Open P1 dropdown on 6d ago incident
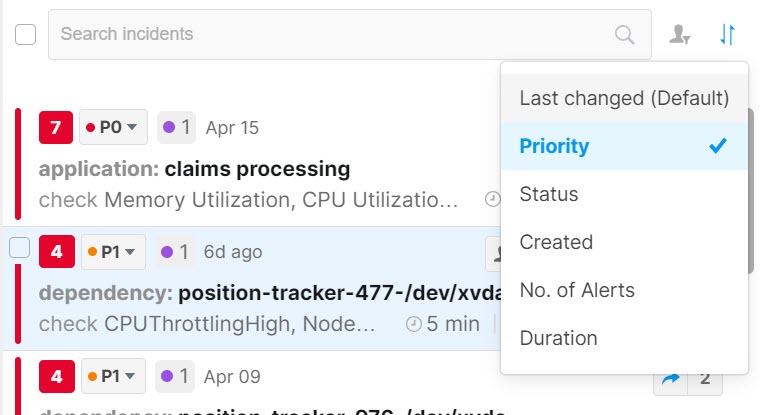The width and height of the screenshot is (760, 415). pyautogui.click(x=113, y=252)
